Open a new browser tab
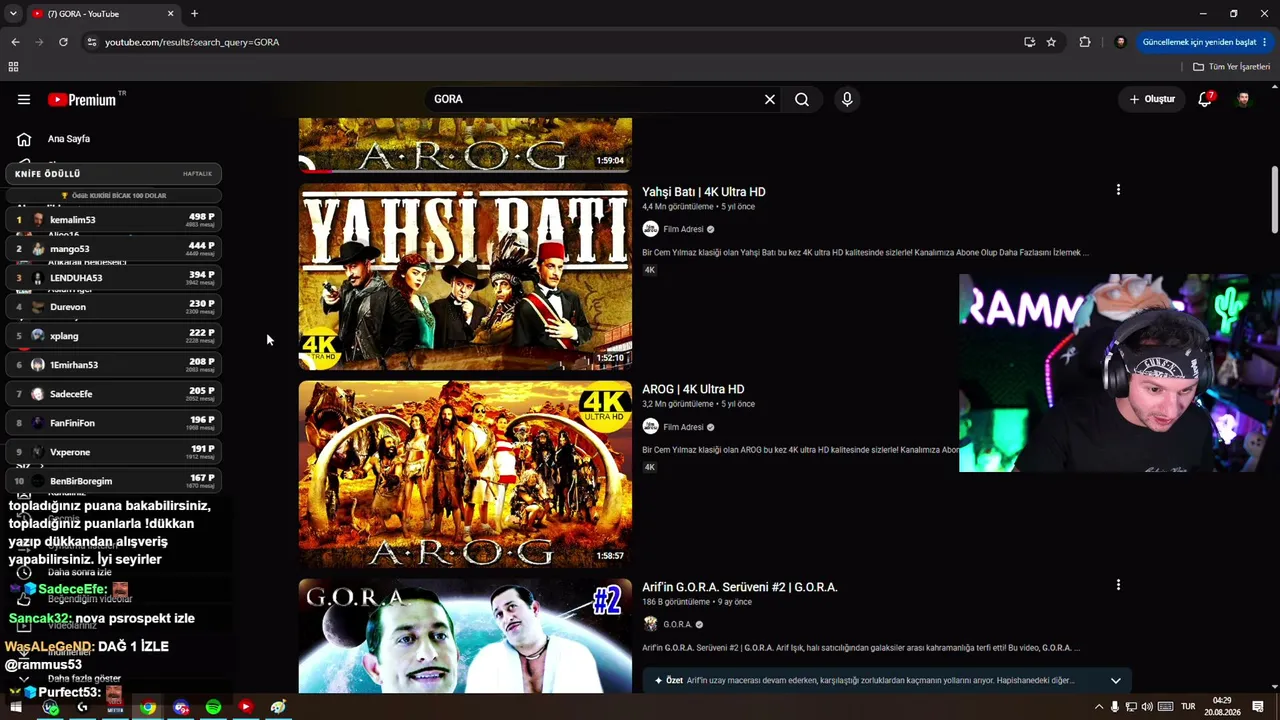 point(194,14)
